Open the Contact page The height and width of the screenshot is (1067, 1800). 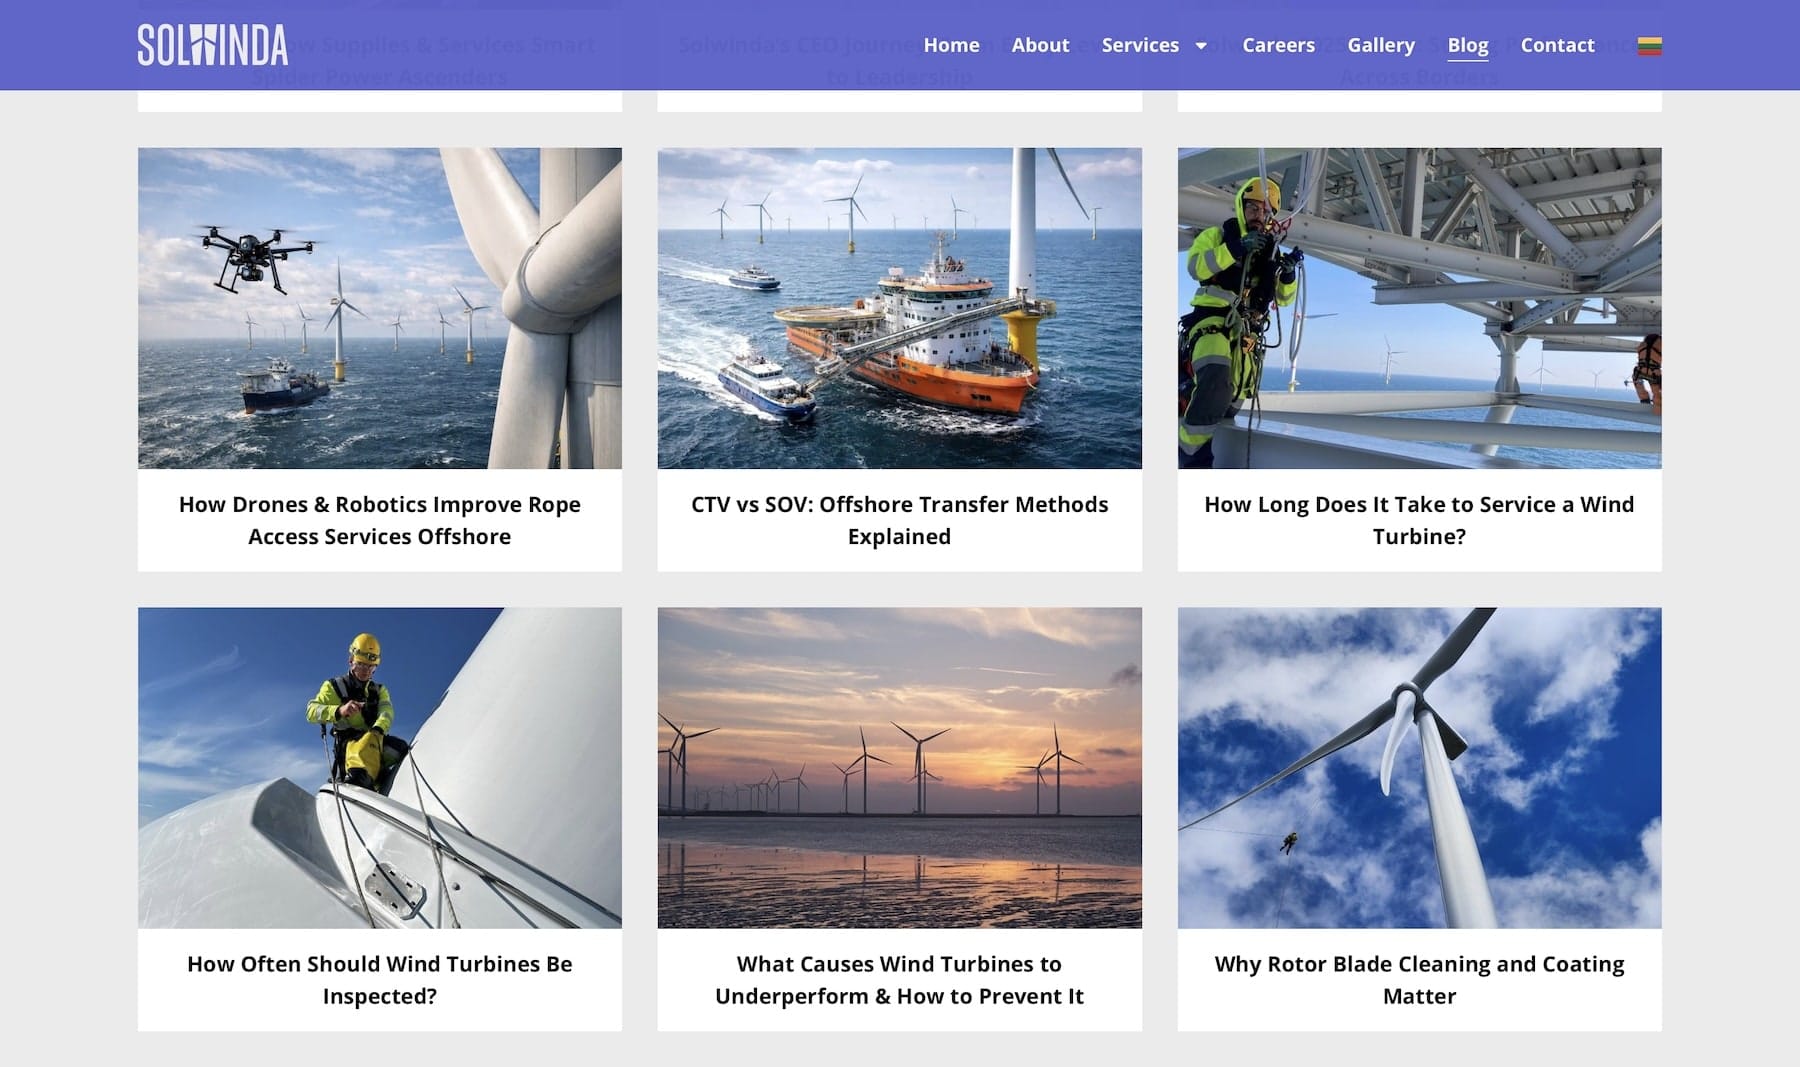tap(1556, 45)
